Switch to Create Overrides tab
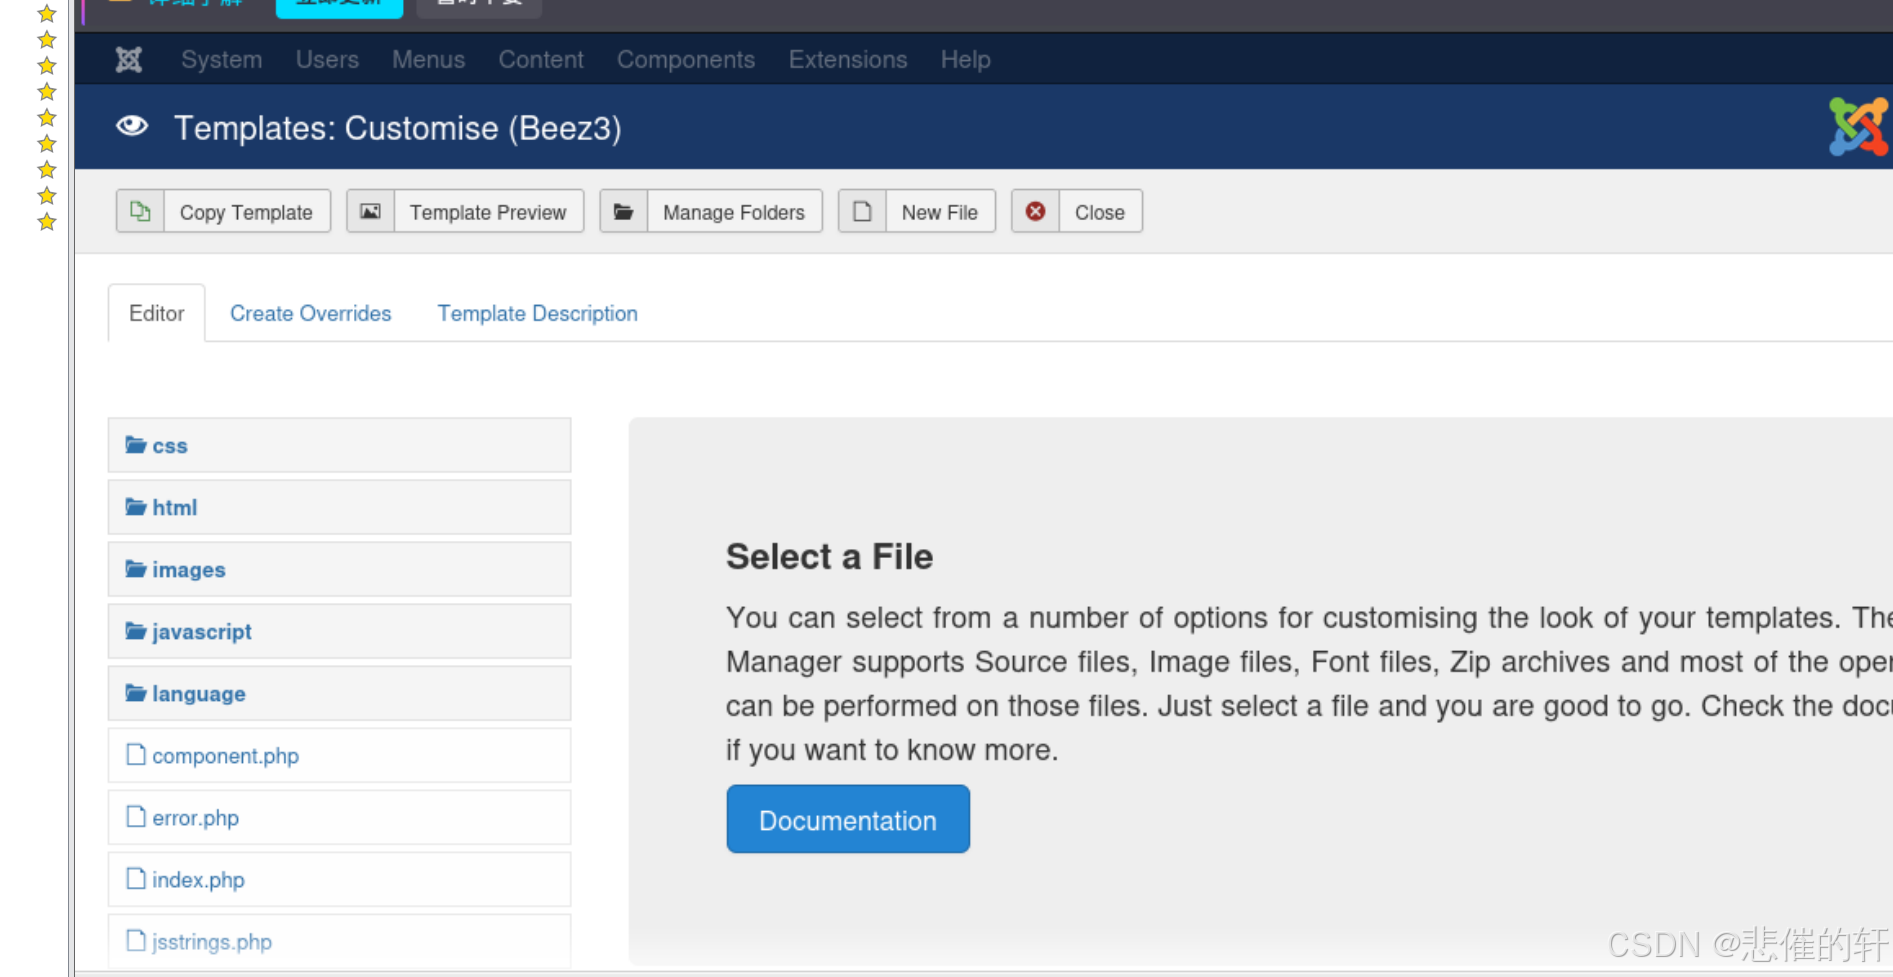Screen dimensions: 1893x977 (311, 313)
